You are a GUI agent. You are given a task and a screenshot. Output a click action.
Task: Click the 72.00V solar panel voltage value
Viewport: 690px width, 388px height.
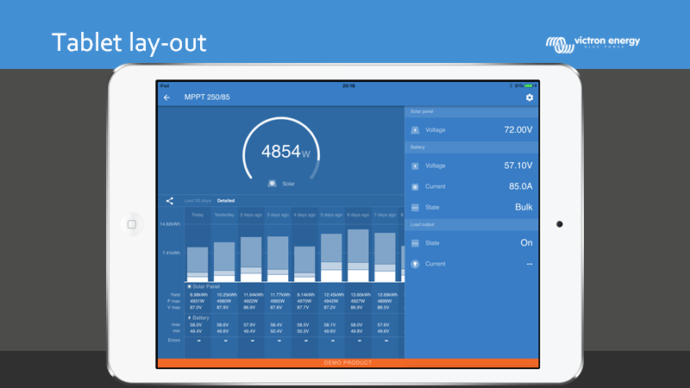518,130
